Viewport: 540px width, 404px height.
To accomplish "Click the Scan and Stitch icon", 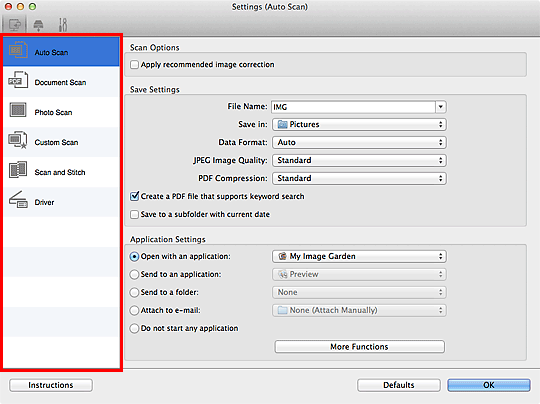I will pyautogui.click(x=18, y=170).
